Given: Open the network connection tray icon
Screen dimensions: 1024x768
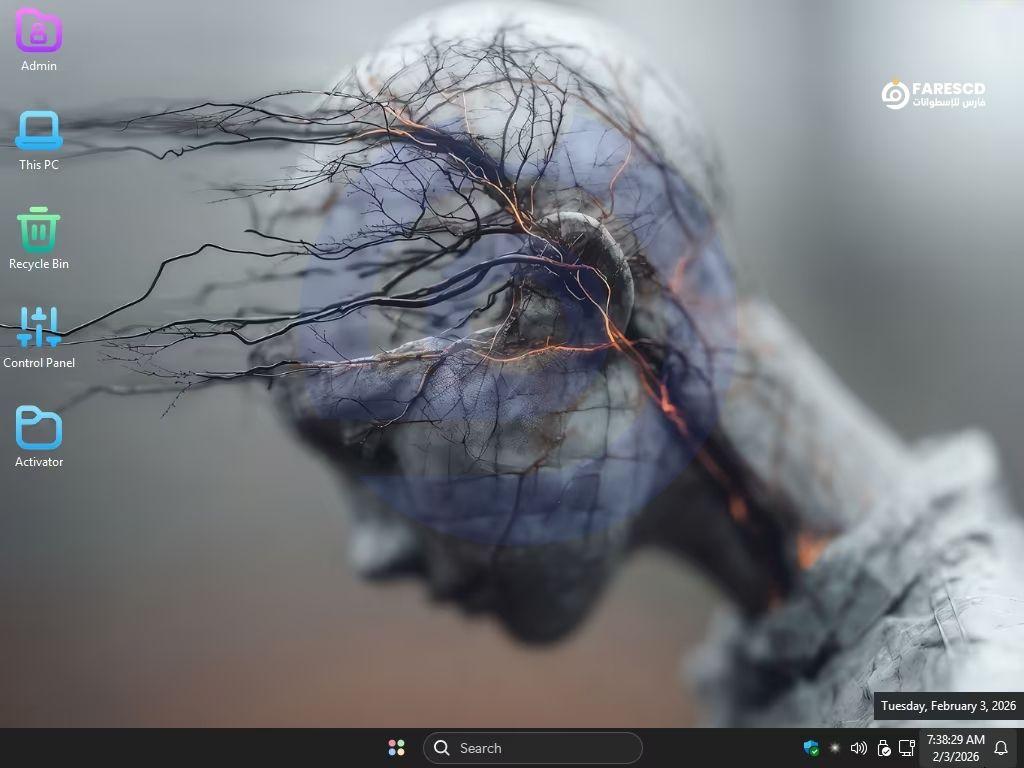Looking at the screenshot, I should coord(907,748).
